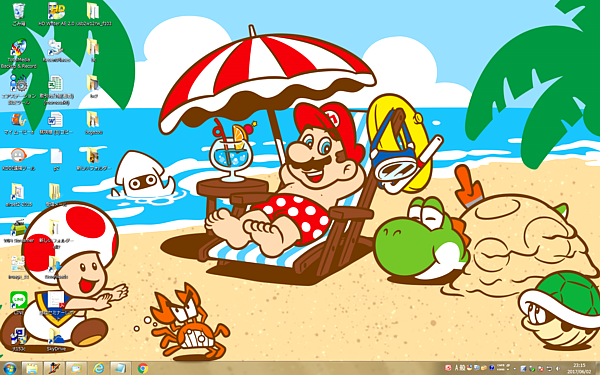Screen dimensions: 600x375
Task: Click the Action Center flag tray icon
Action: [x=540, y=369]
